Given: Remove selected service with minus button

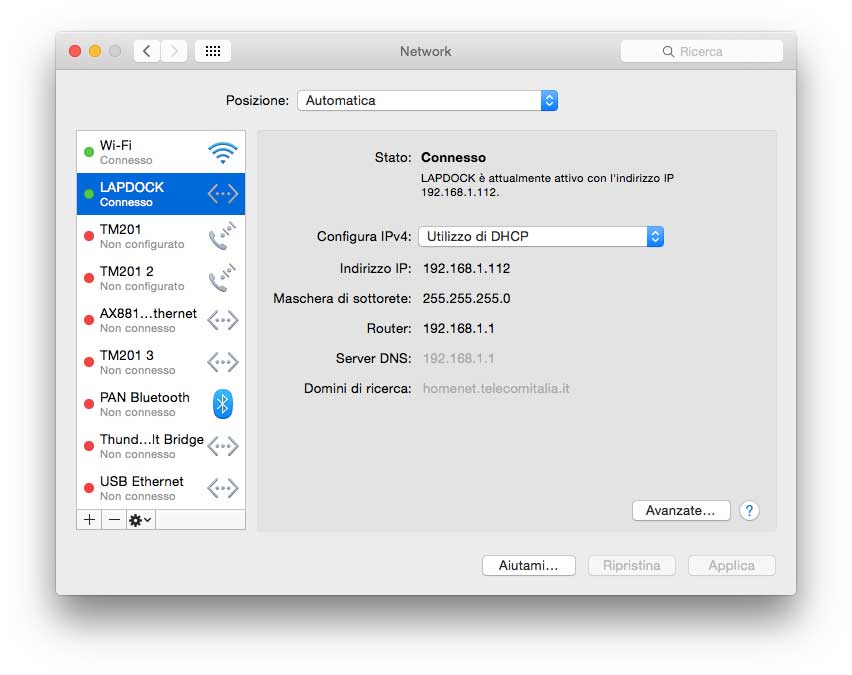Looking at the screenshot, I should 114,520.
